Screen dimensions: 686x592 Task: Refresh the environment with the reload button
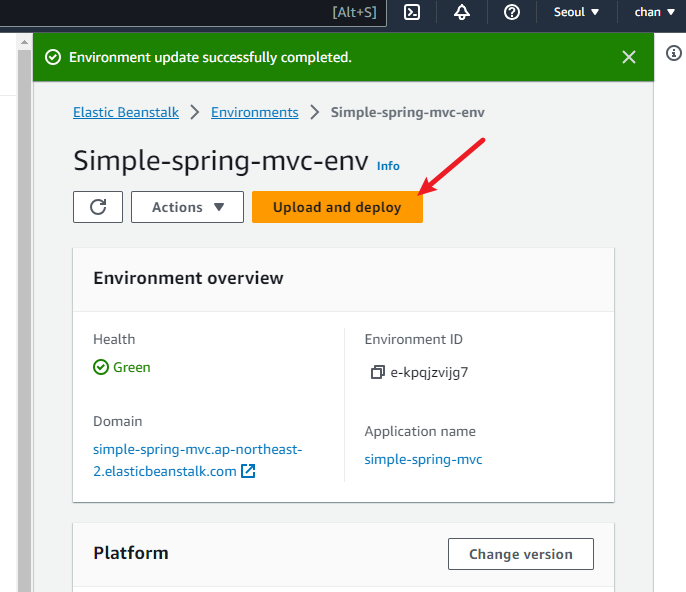tap(98, 207)
